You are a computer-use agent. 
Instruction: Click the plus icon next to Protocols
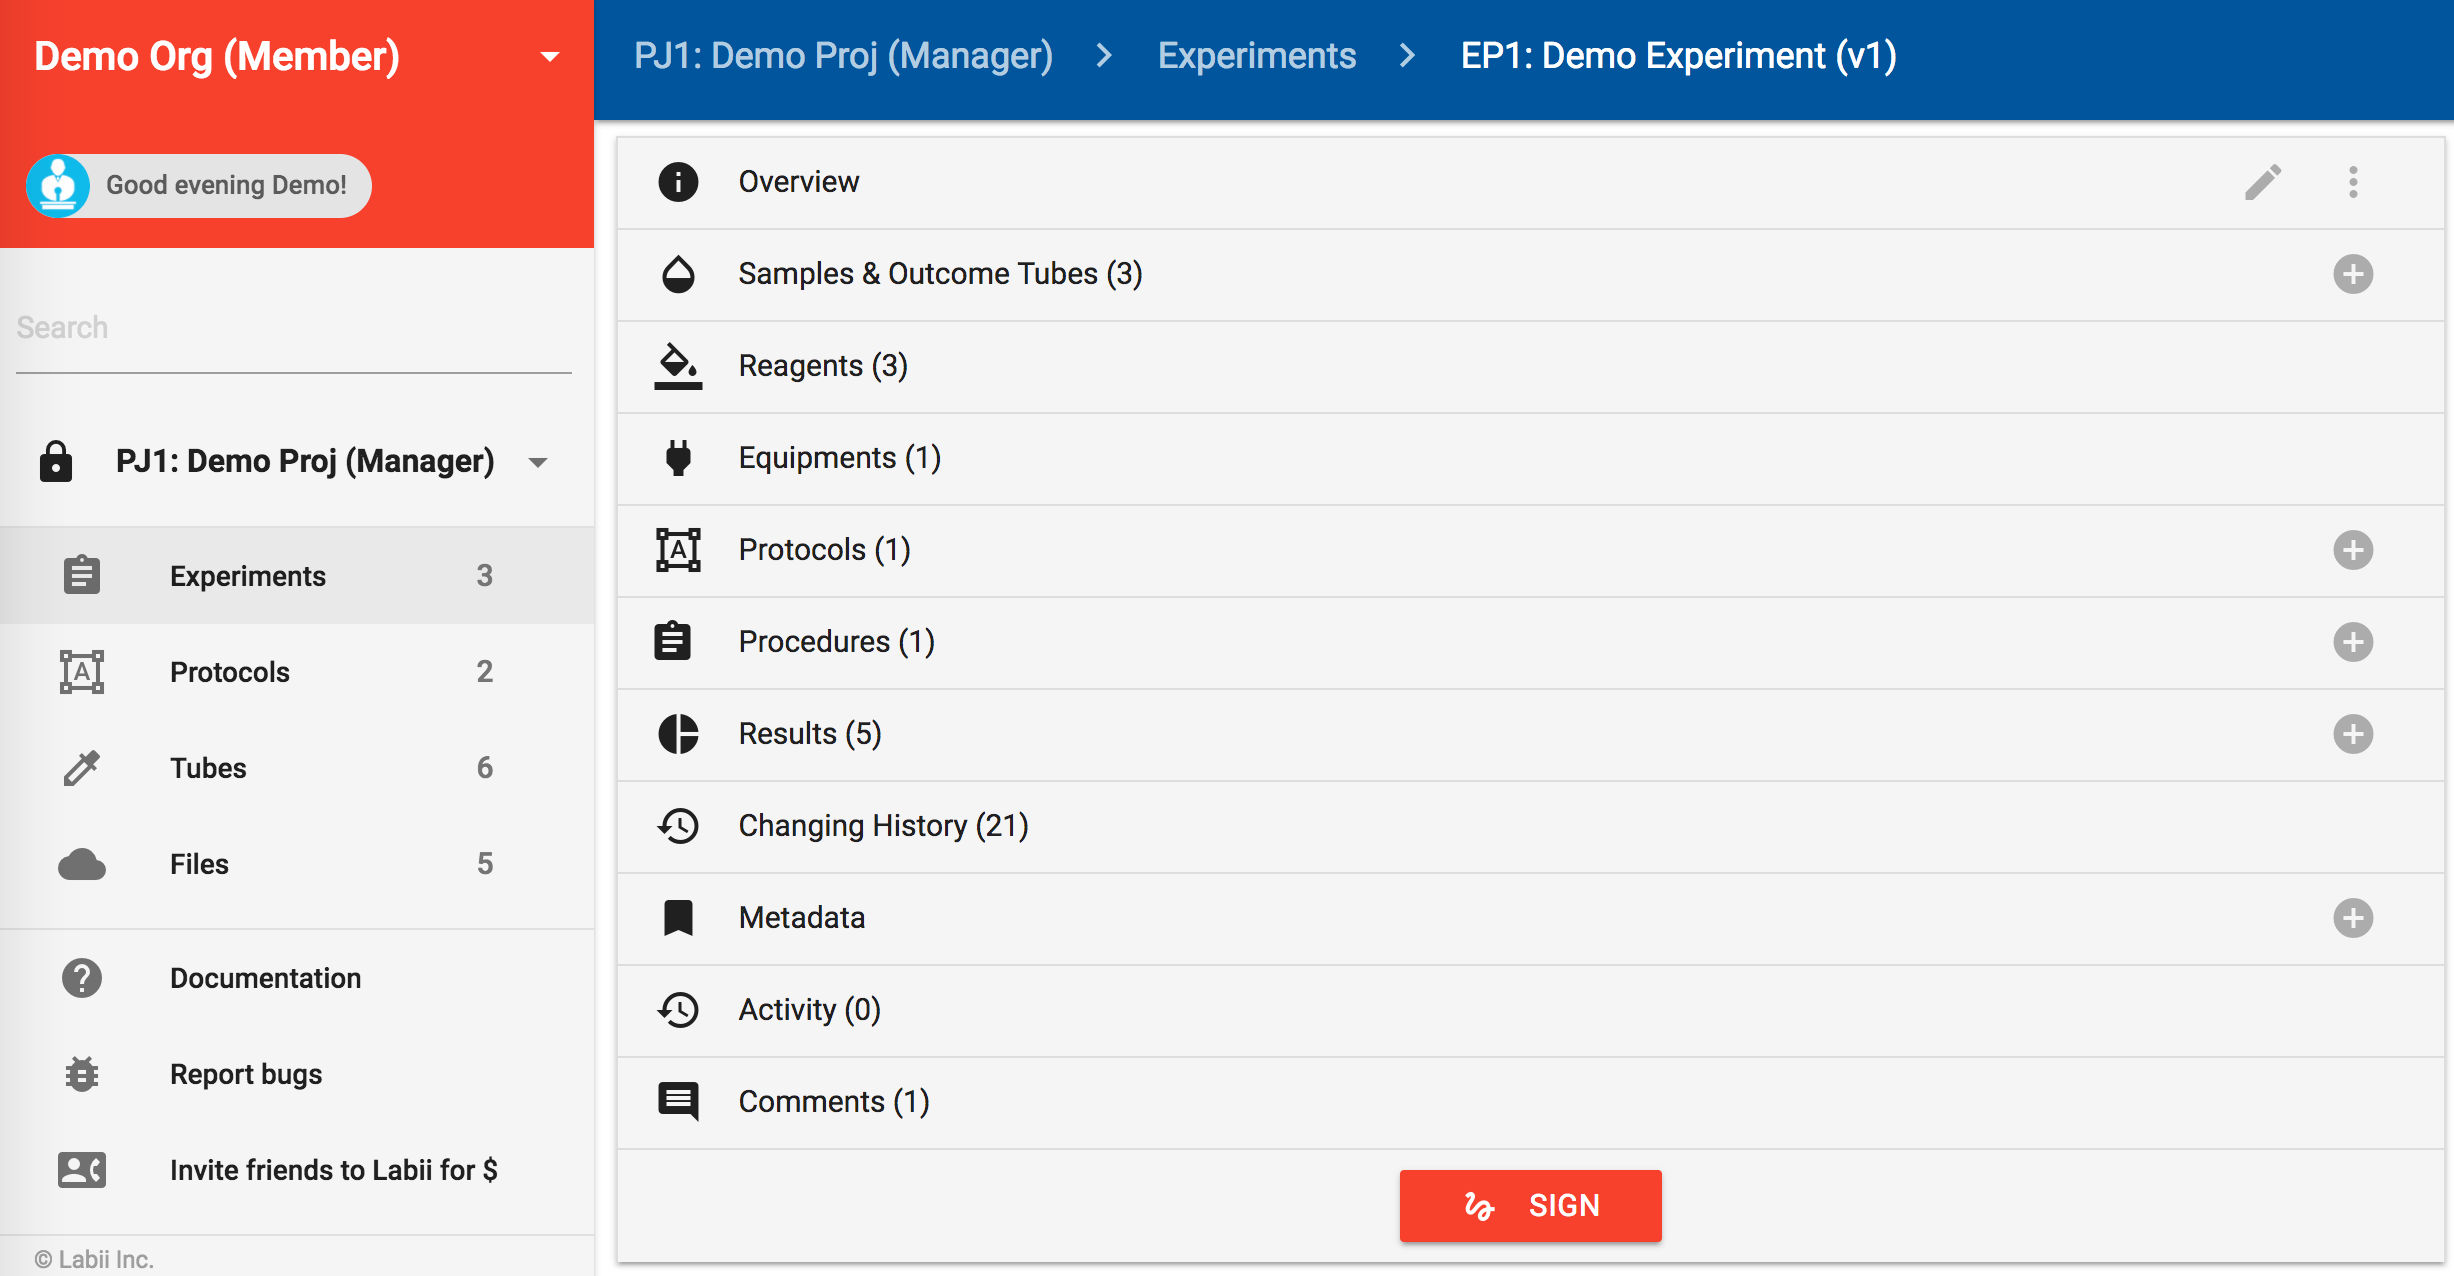tap(2353, 550)
